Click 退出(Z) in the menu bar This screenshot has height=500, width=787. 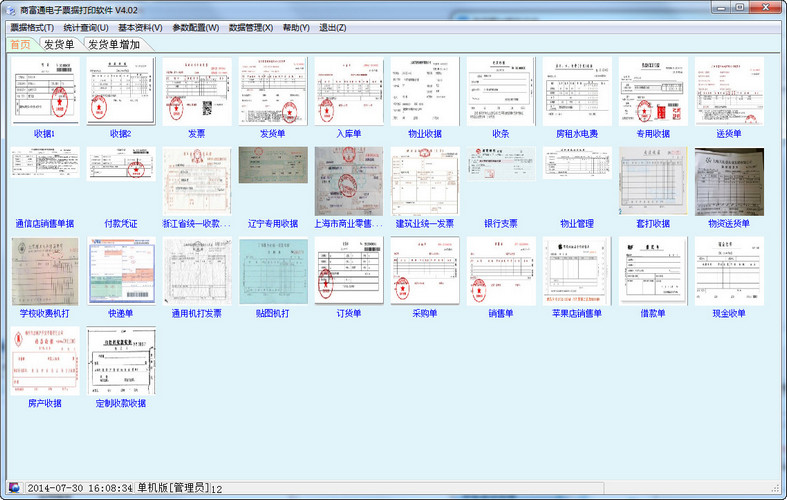333,27
